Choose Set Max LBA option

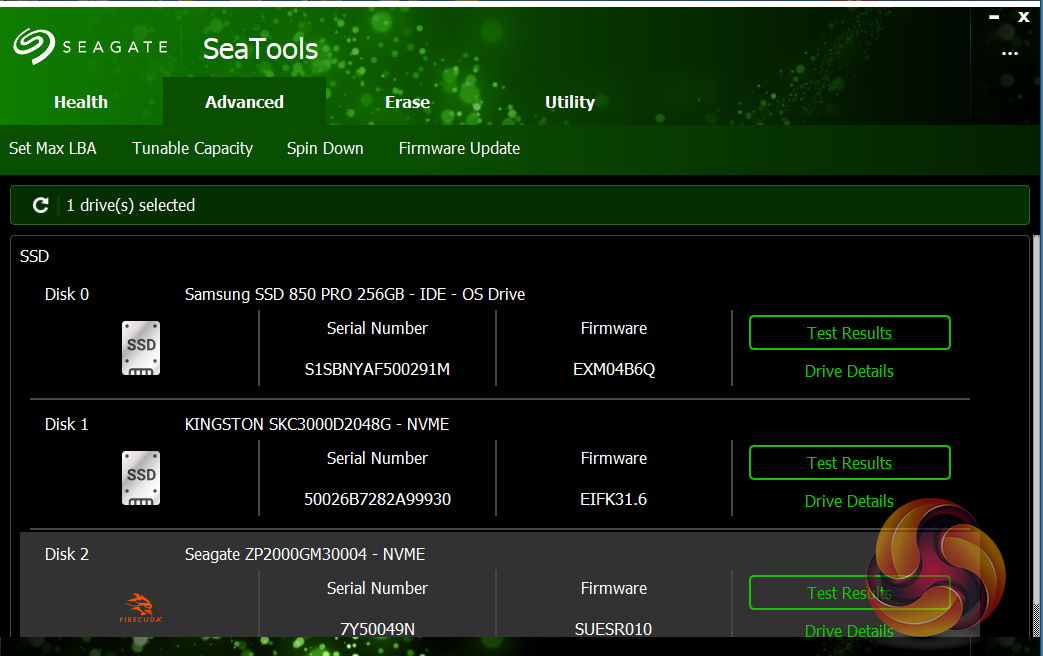pos(53,148)
